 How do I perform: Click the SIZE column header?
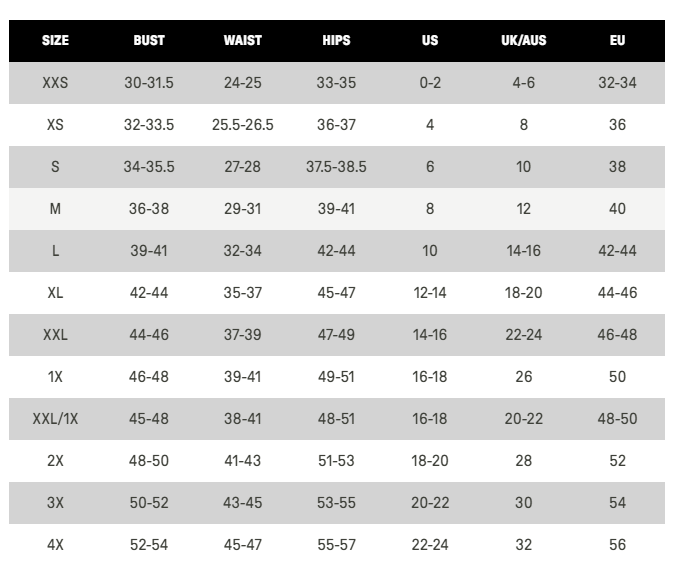coord(55,41)
